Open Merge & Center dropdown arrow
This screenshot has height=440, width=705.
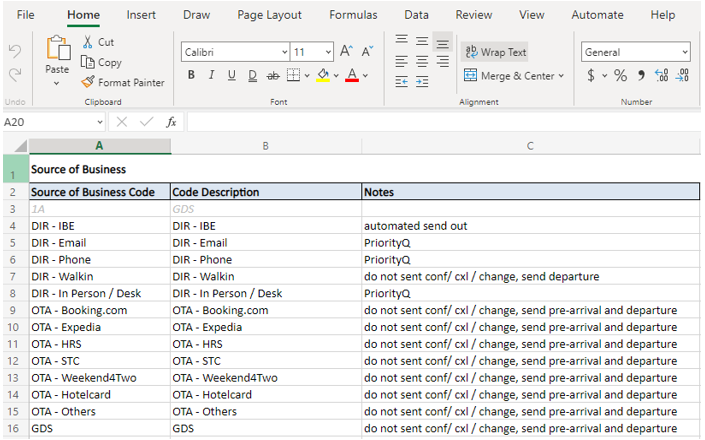561,76
